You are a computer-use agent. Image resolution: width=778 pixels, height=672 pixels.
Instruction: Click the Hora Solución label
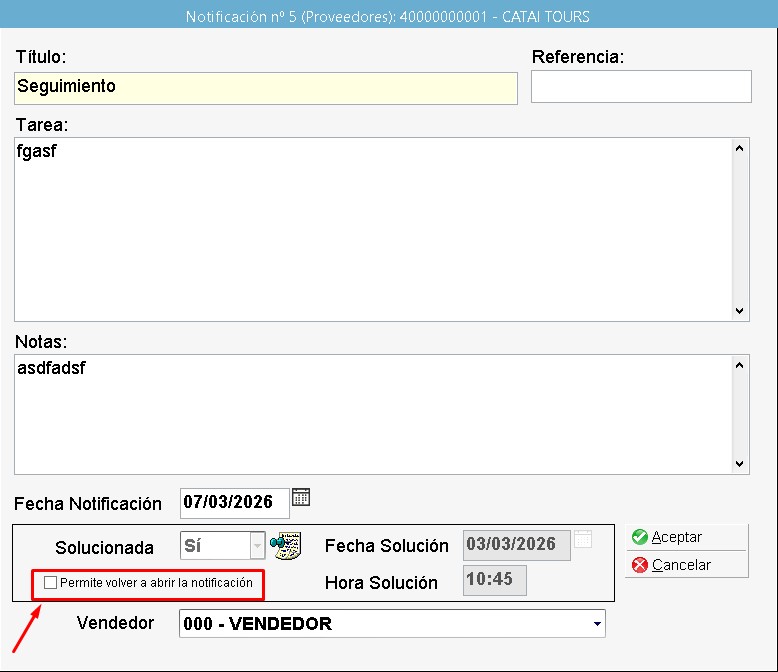[381, 583]
